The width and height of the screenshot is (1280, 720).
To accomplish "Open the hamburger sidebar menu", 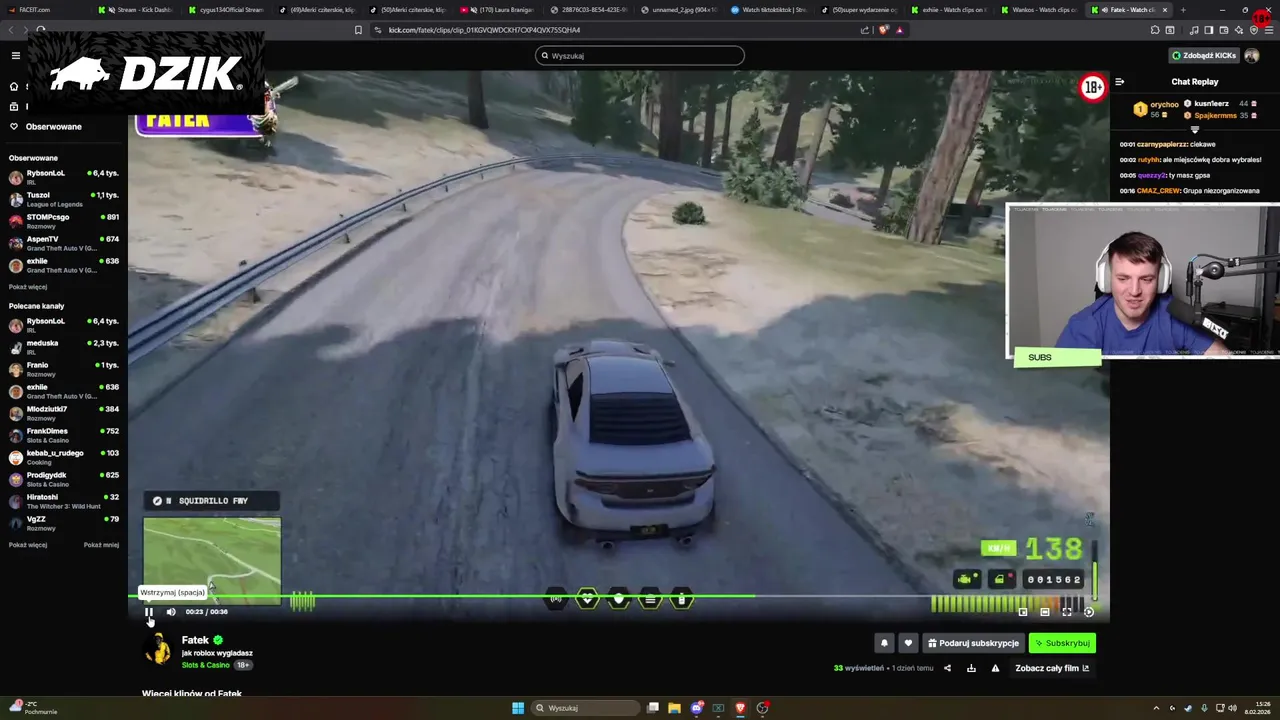I will tap(15, 56).
